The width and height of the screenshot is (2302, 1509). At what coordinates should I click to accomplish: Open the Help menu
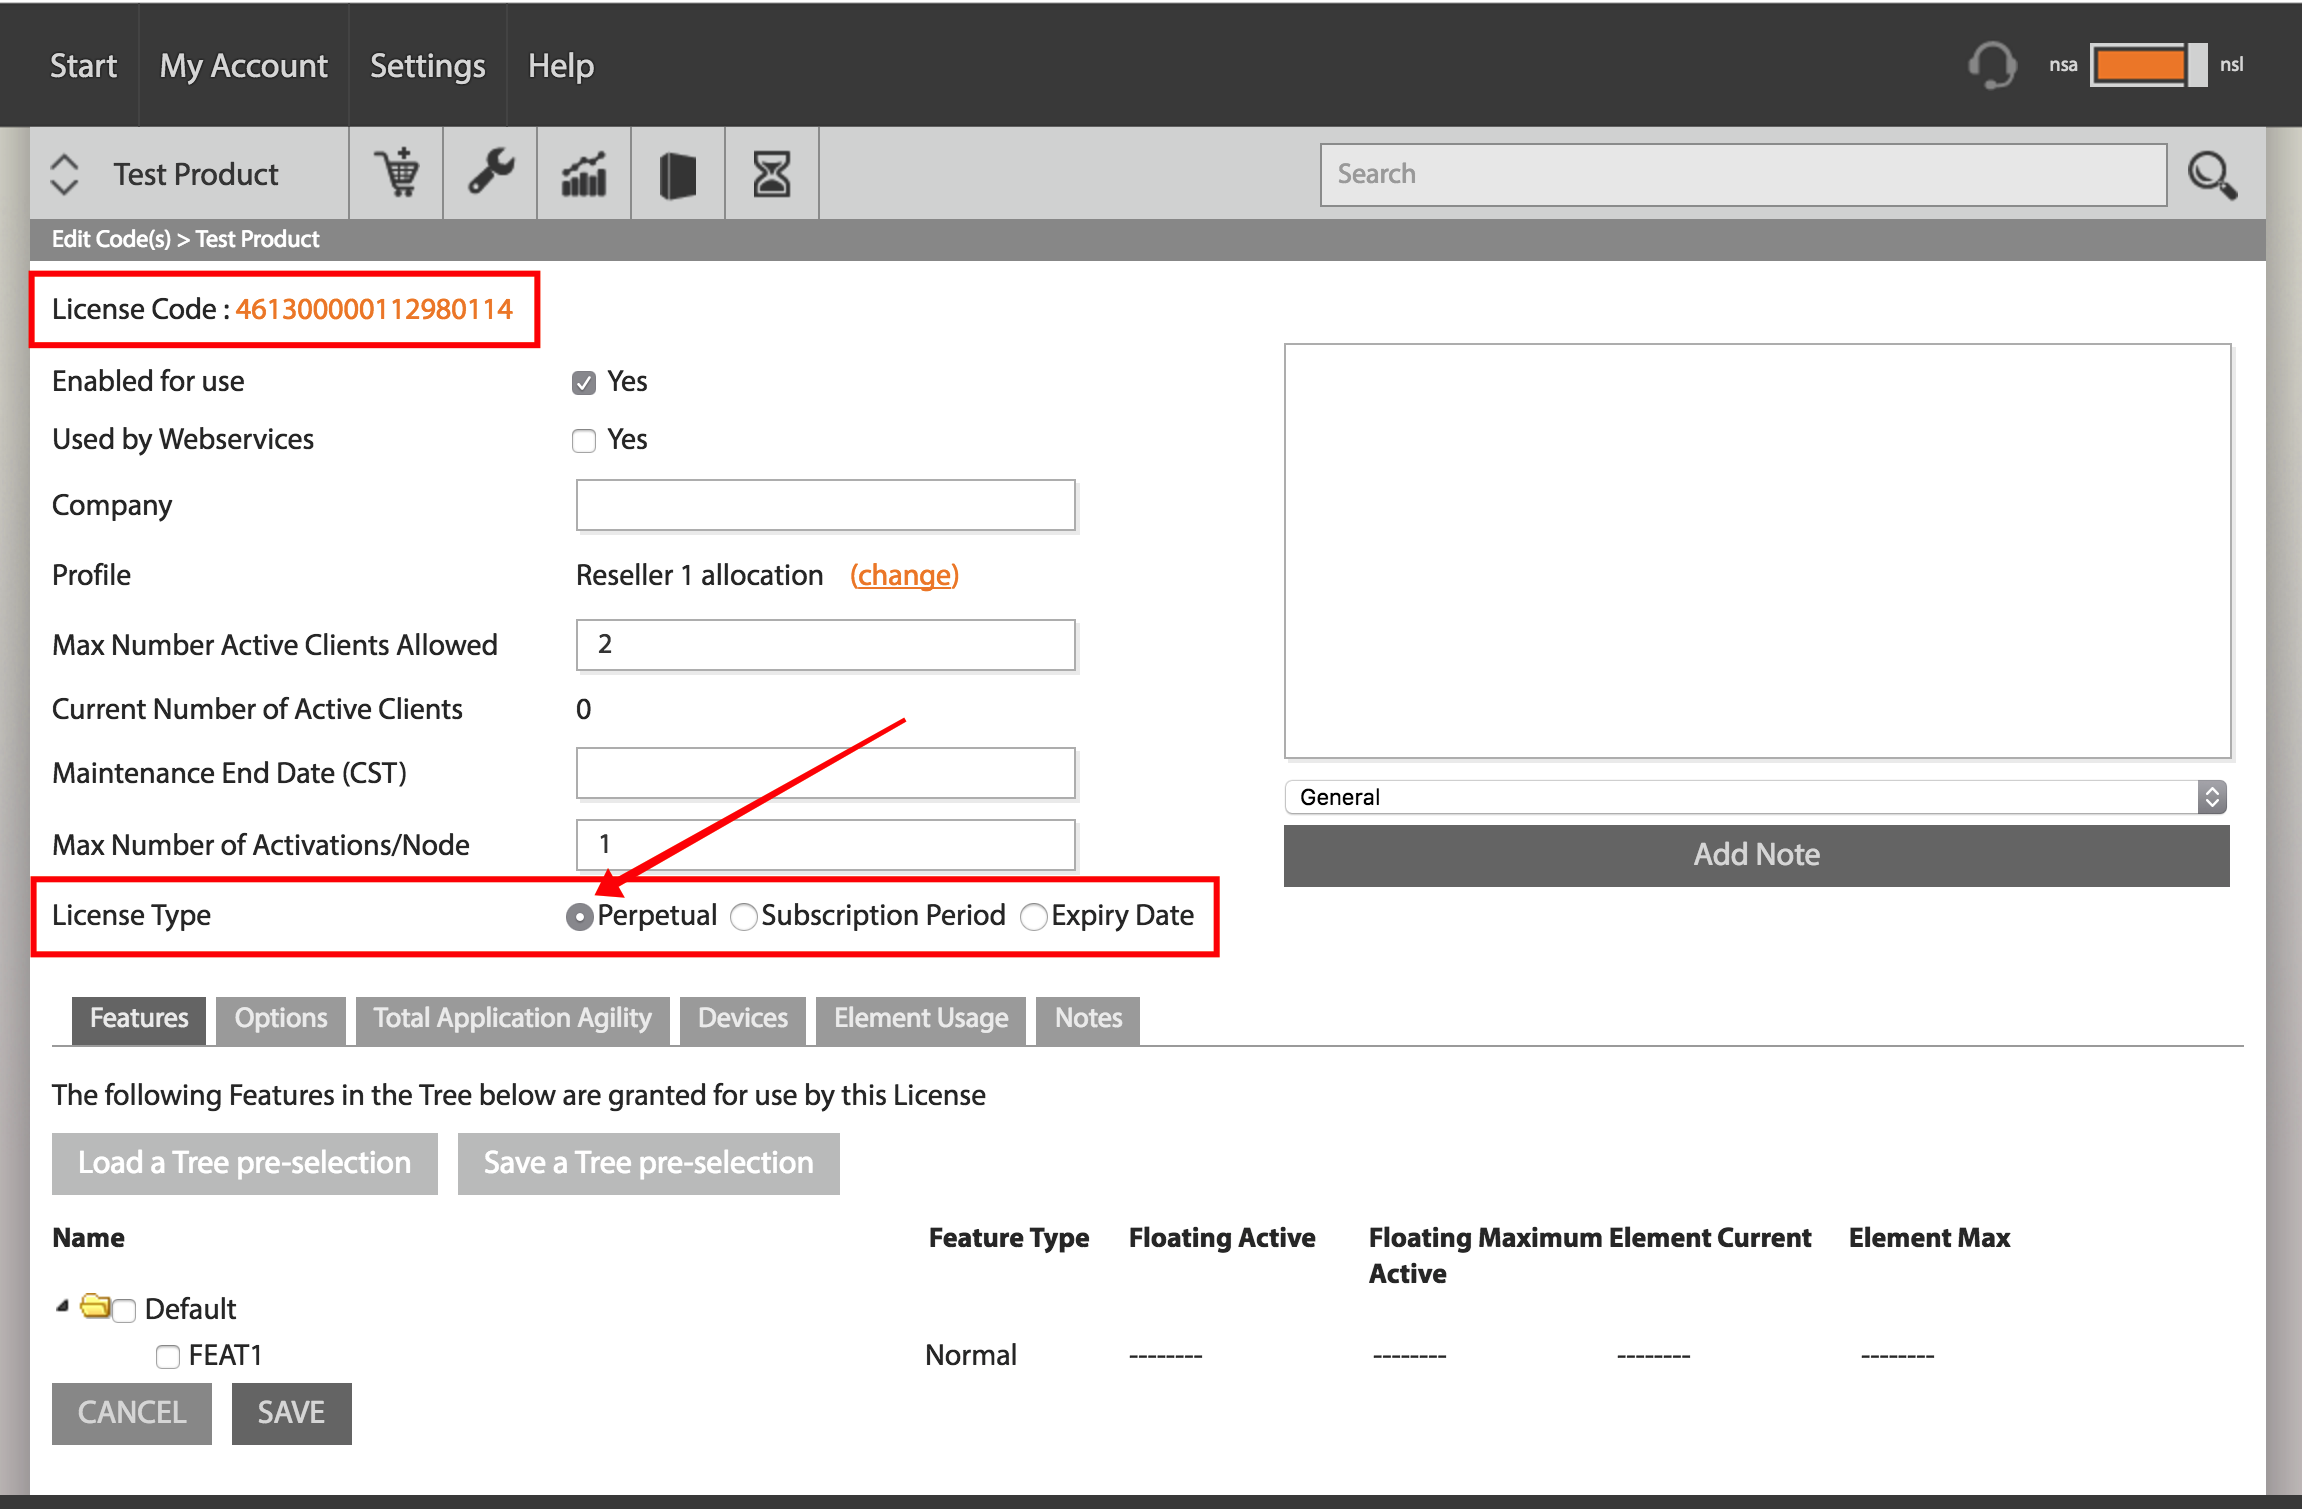[x=561, y=66]
